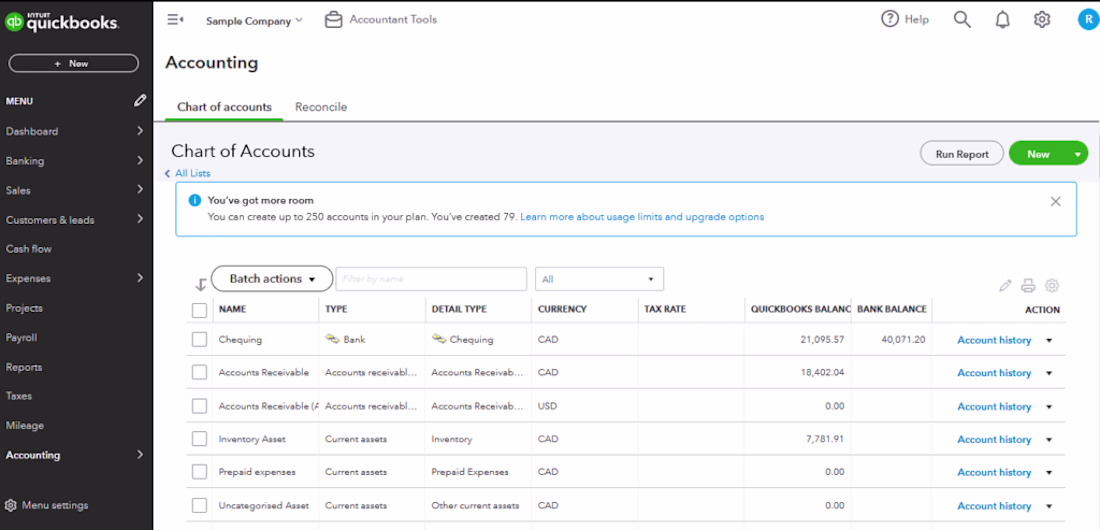Click the Run Report button

pos(961,154)
